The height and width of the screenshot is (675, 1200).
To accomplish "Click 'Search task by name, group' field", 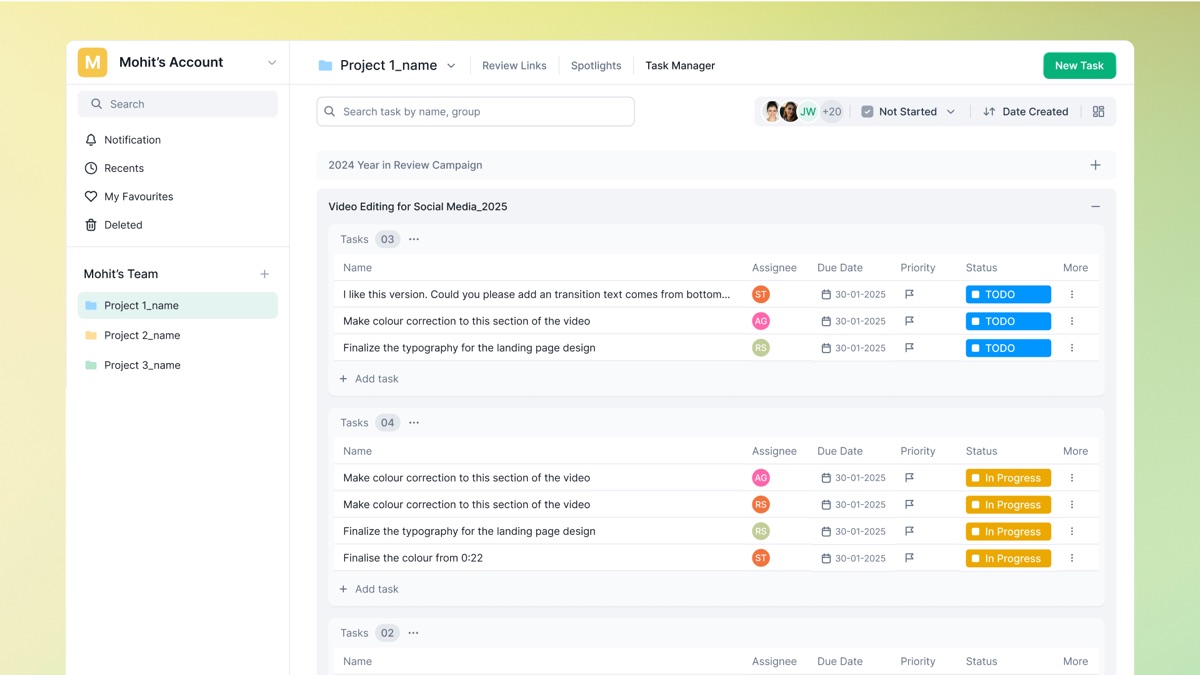I will [x=475, y=112].
